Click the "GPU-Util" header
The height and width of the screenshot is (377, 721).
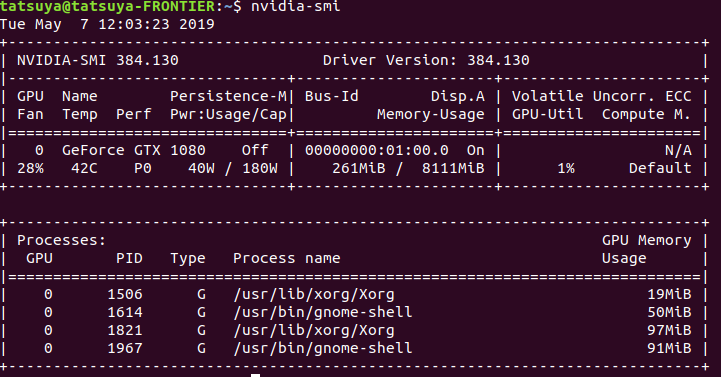(548, 114)
